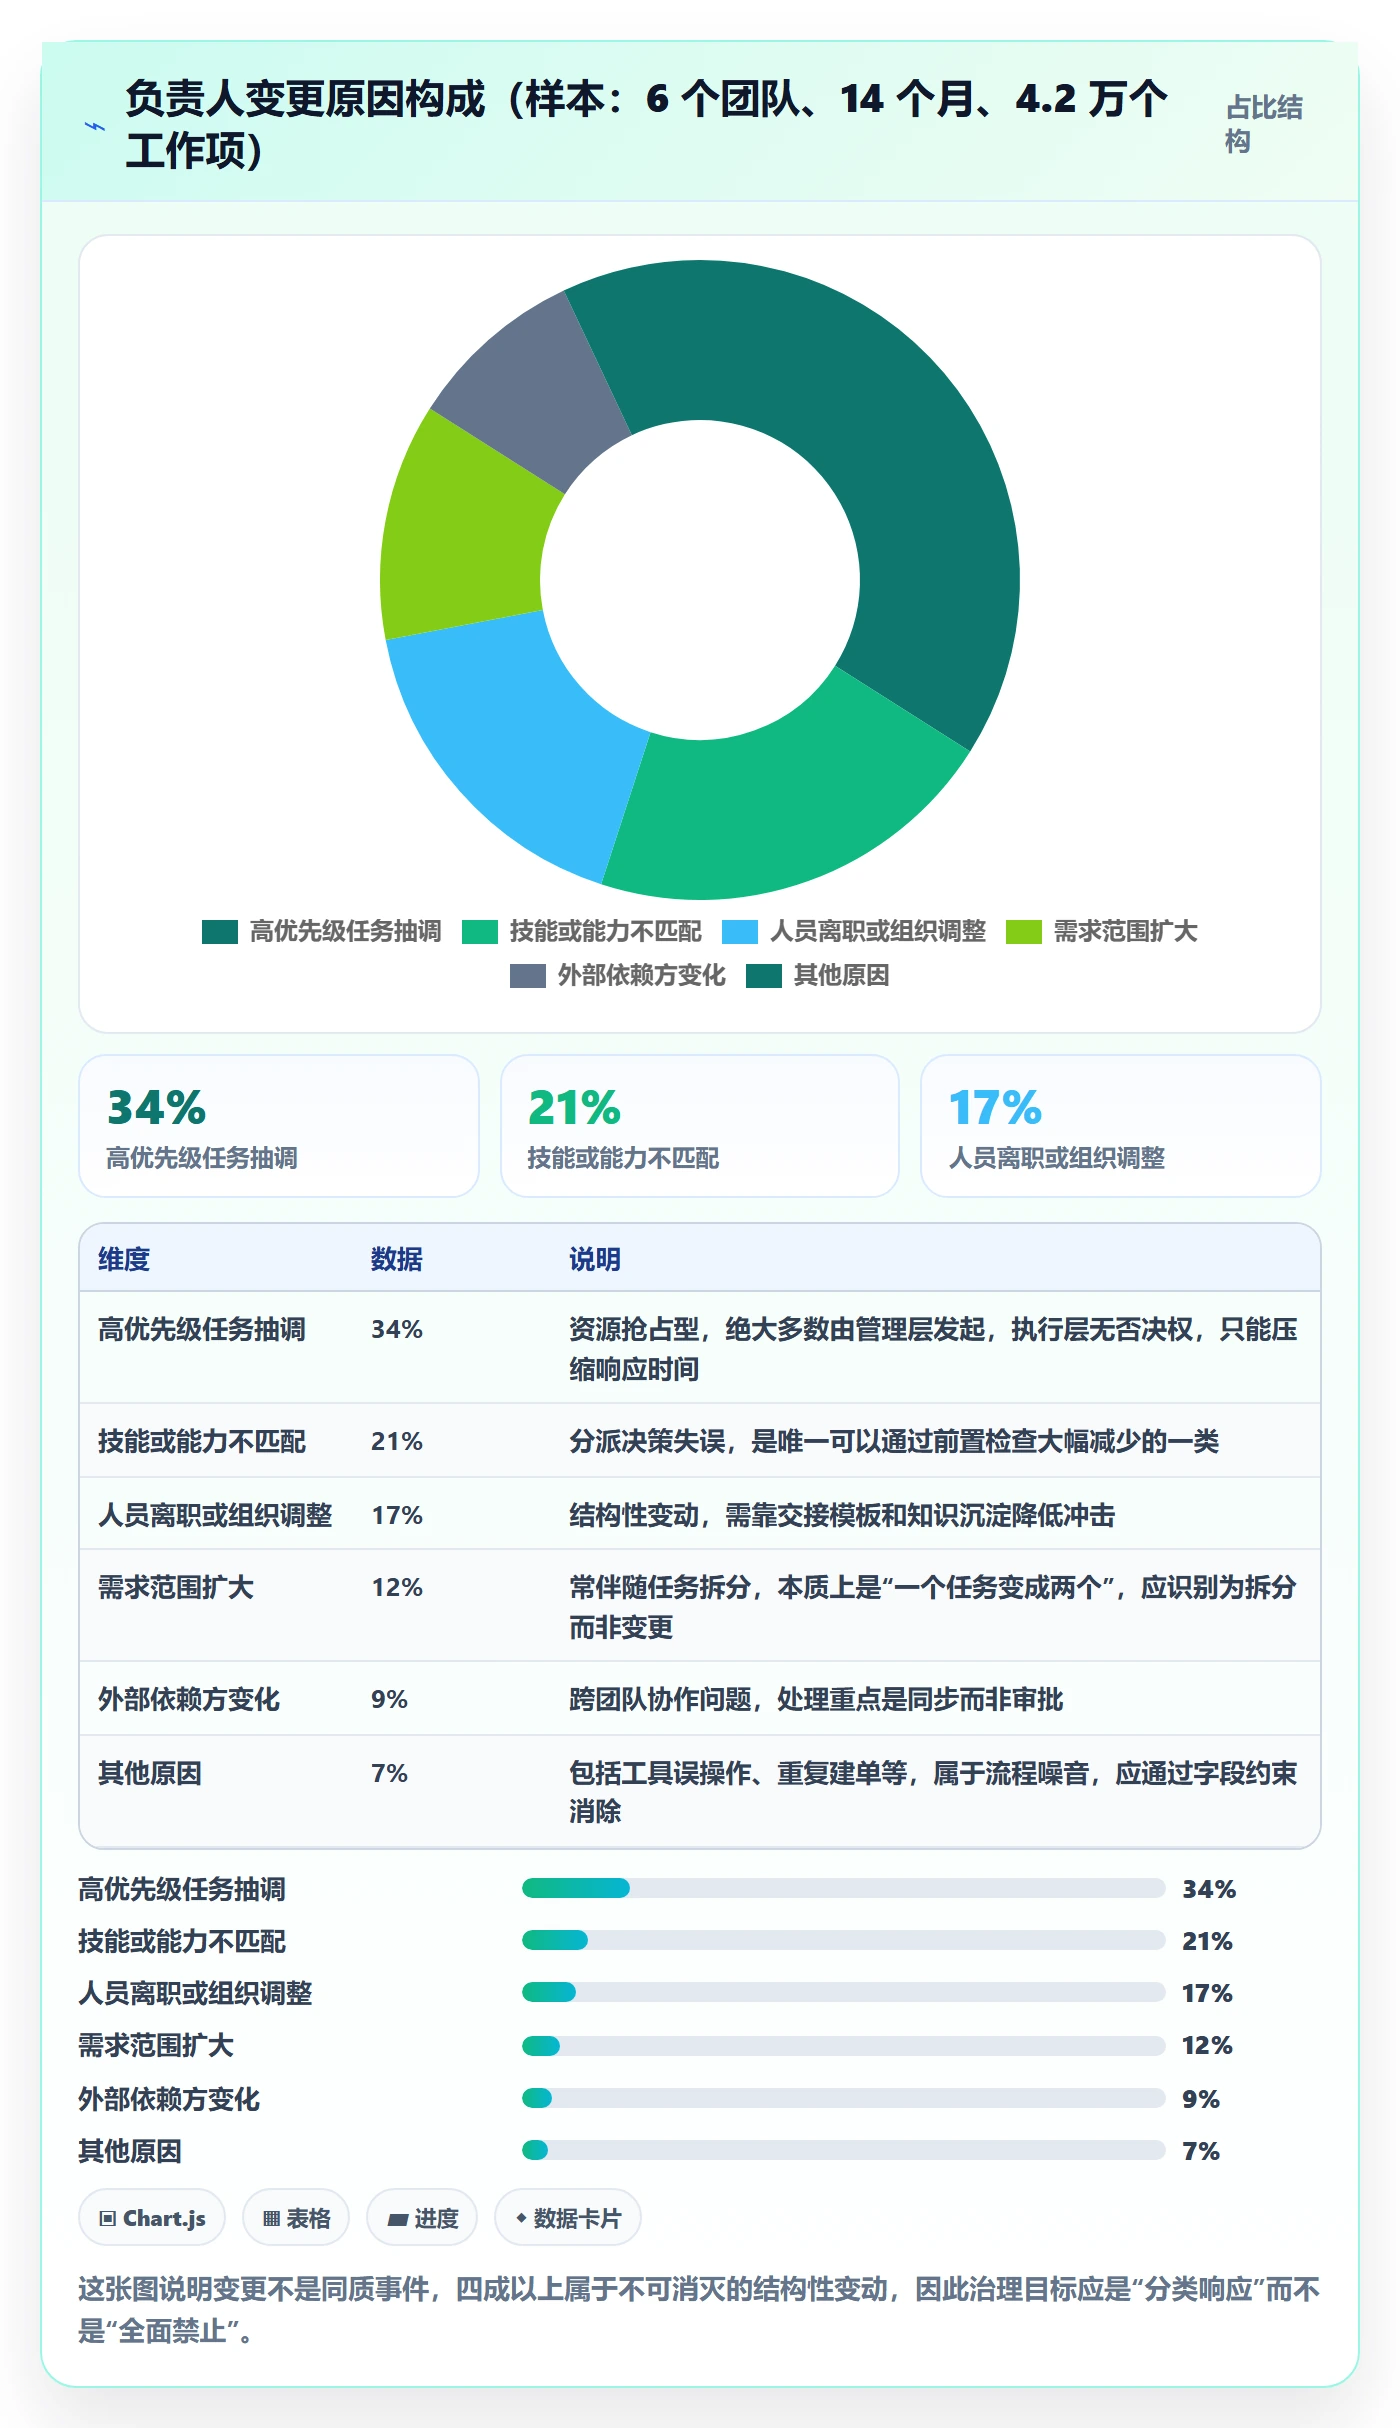Click the 占比结构 label in header
The height and width of the screenshot is (2428, 1400).
click(x=1264, y=124)
